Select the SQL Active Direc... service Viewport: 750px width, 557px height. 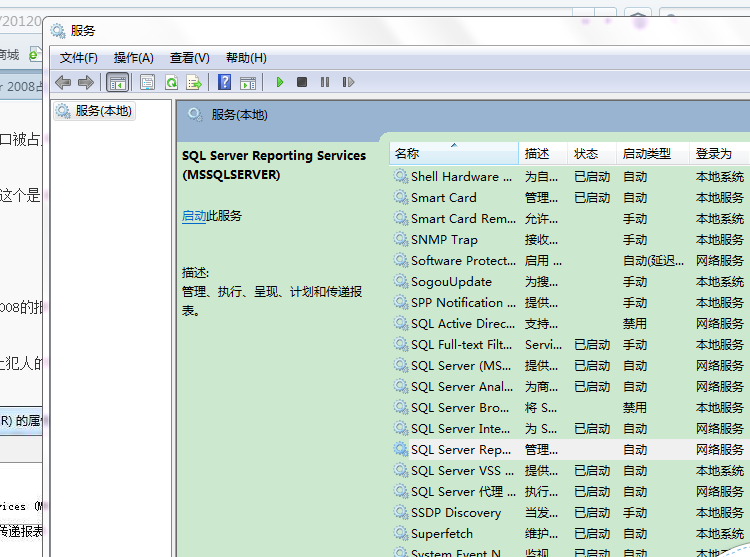(463, 324)
